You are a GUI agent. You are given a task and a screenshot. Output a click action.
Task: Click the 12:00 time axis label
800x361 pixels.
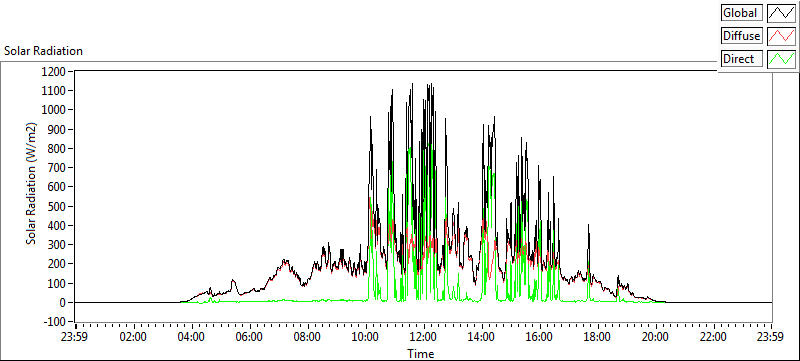424,337
